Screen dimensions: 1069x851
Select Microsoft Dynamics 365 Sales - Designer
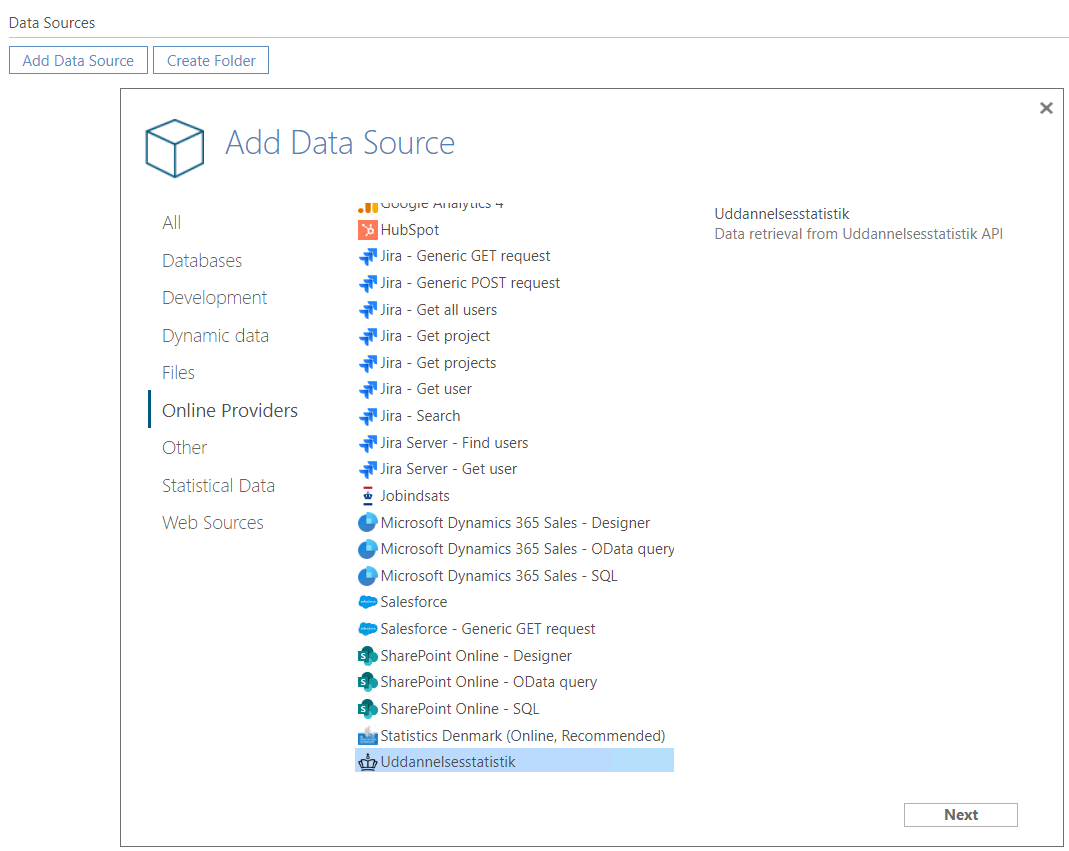515,522
